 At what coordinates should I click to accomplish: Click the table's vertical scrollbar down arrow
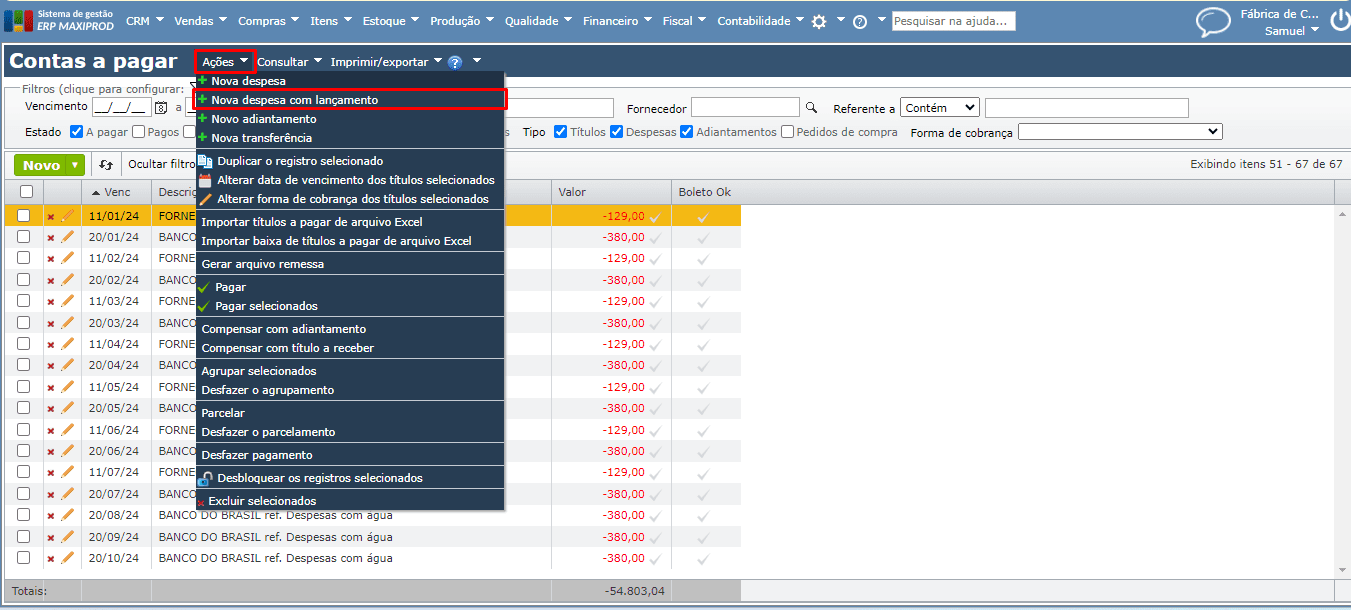point(1341,570)
